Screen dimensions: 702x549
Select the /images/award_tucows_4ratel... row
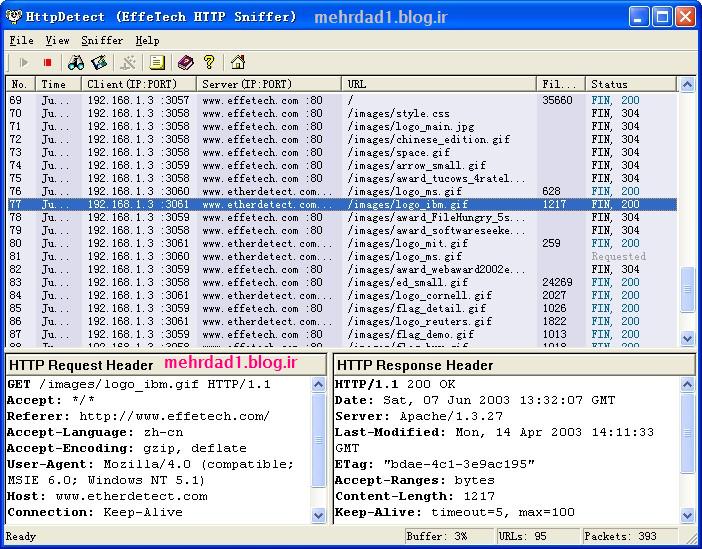[x=342, y=178]
